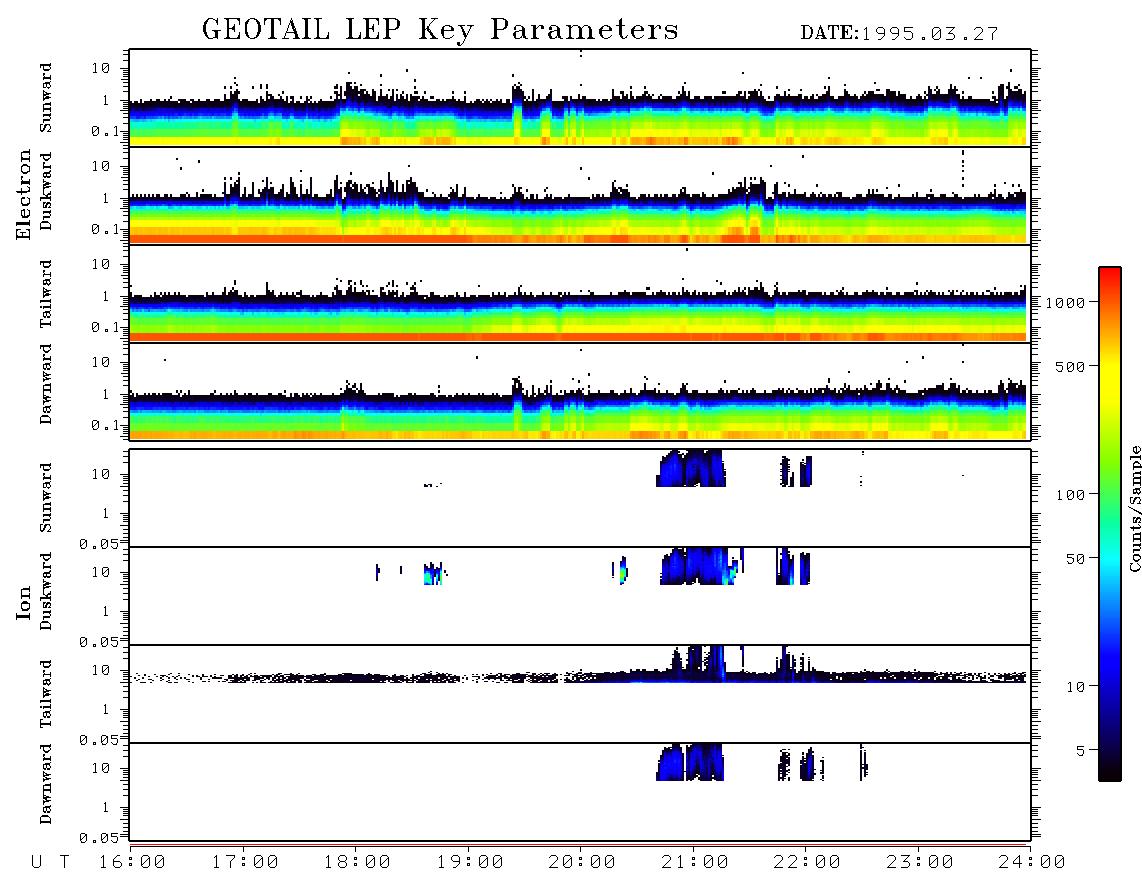Click the 21:00 time axis label
Viewport: 1142px width, 880px height.
(695, 862)
